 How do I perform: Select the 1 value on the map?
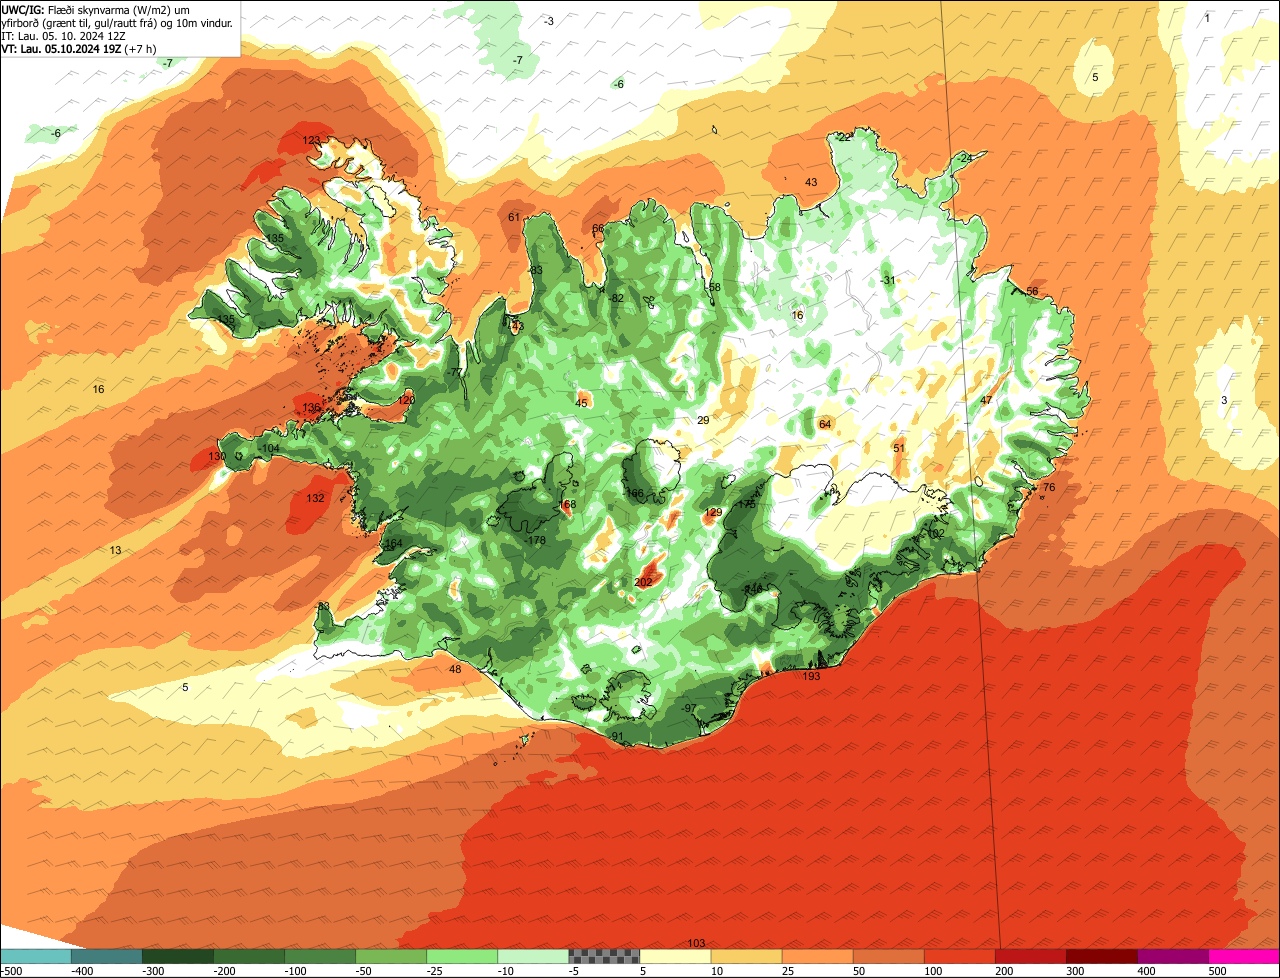click(1207, 18)
